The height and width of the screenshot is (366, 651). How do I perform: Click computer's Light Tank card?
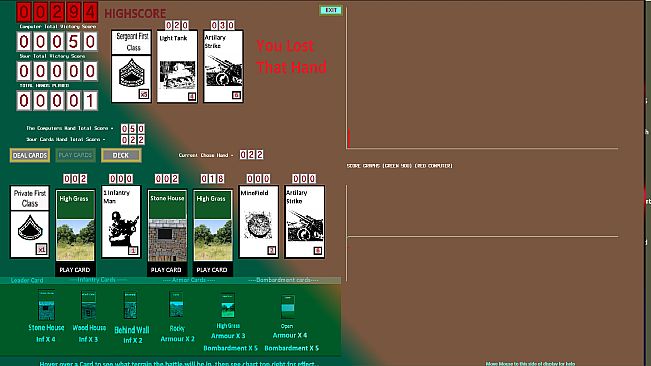177,66
